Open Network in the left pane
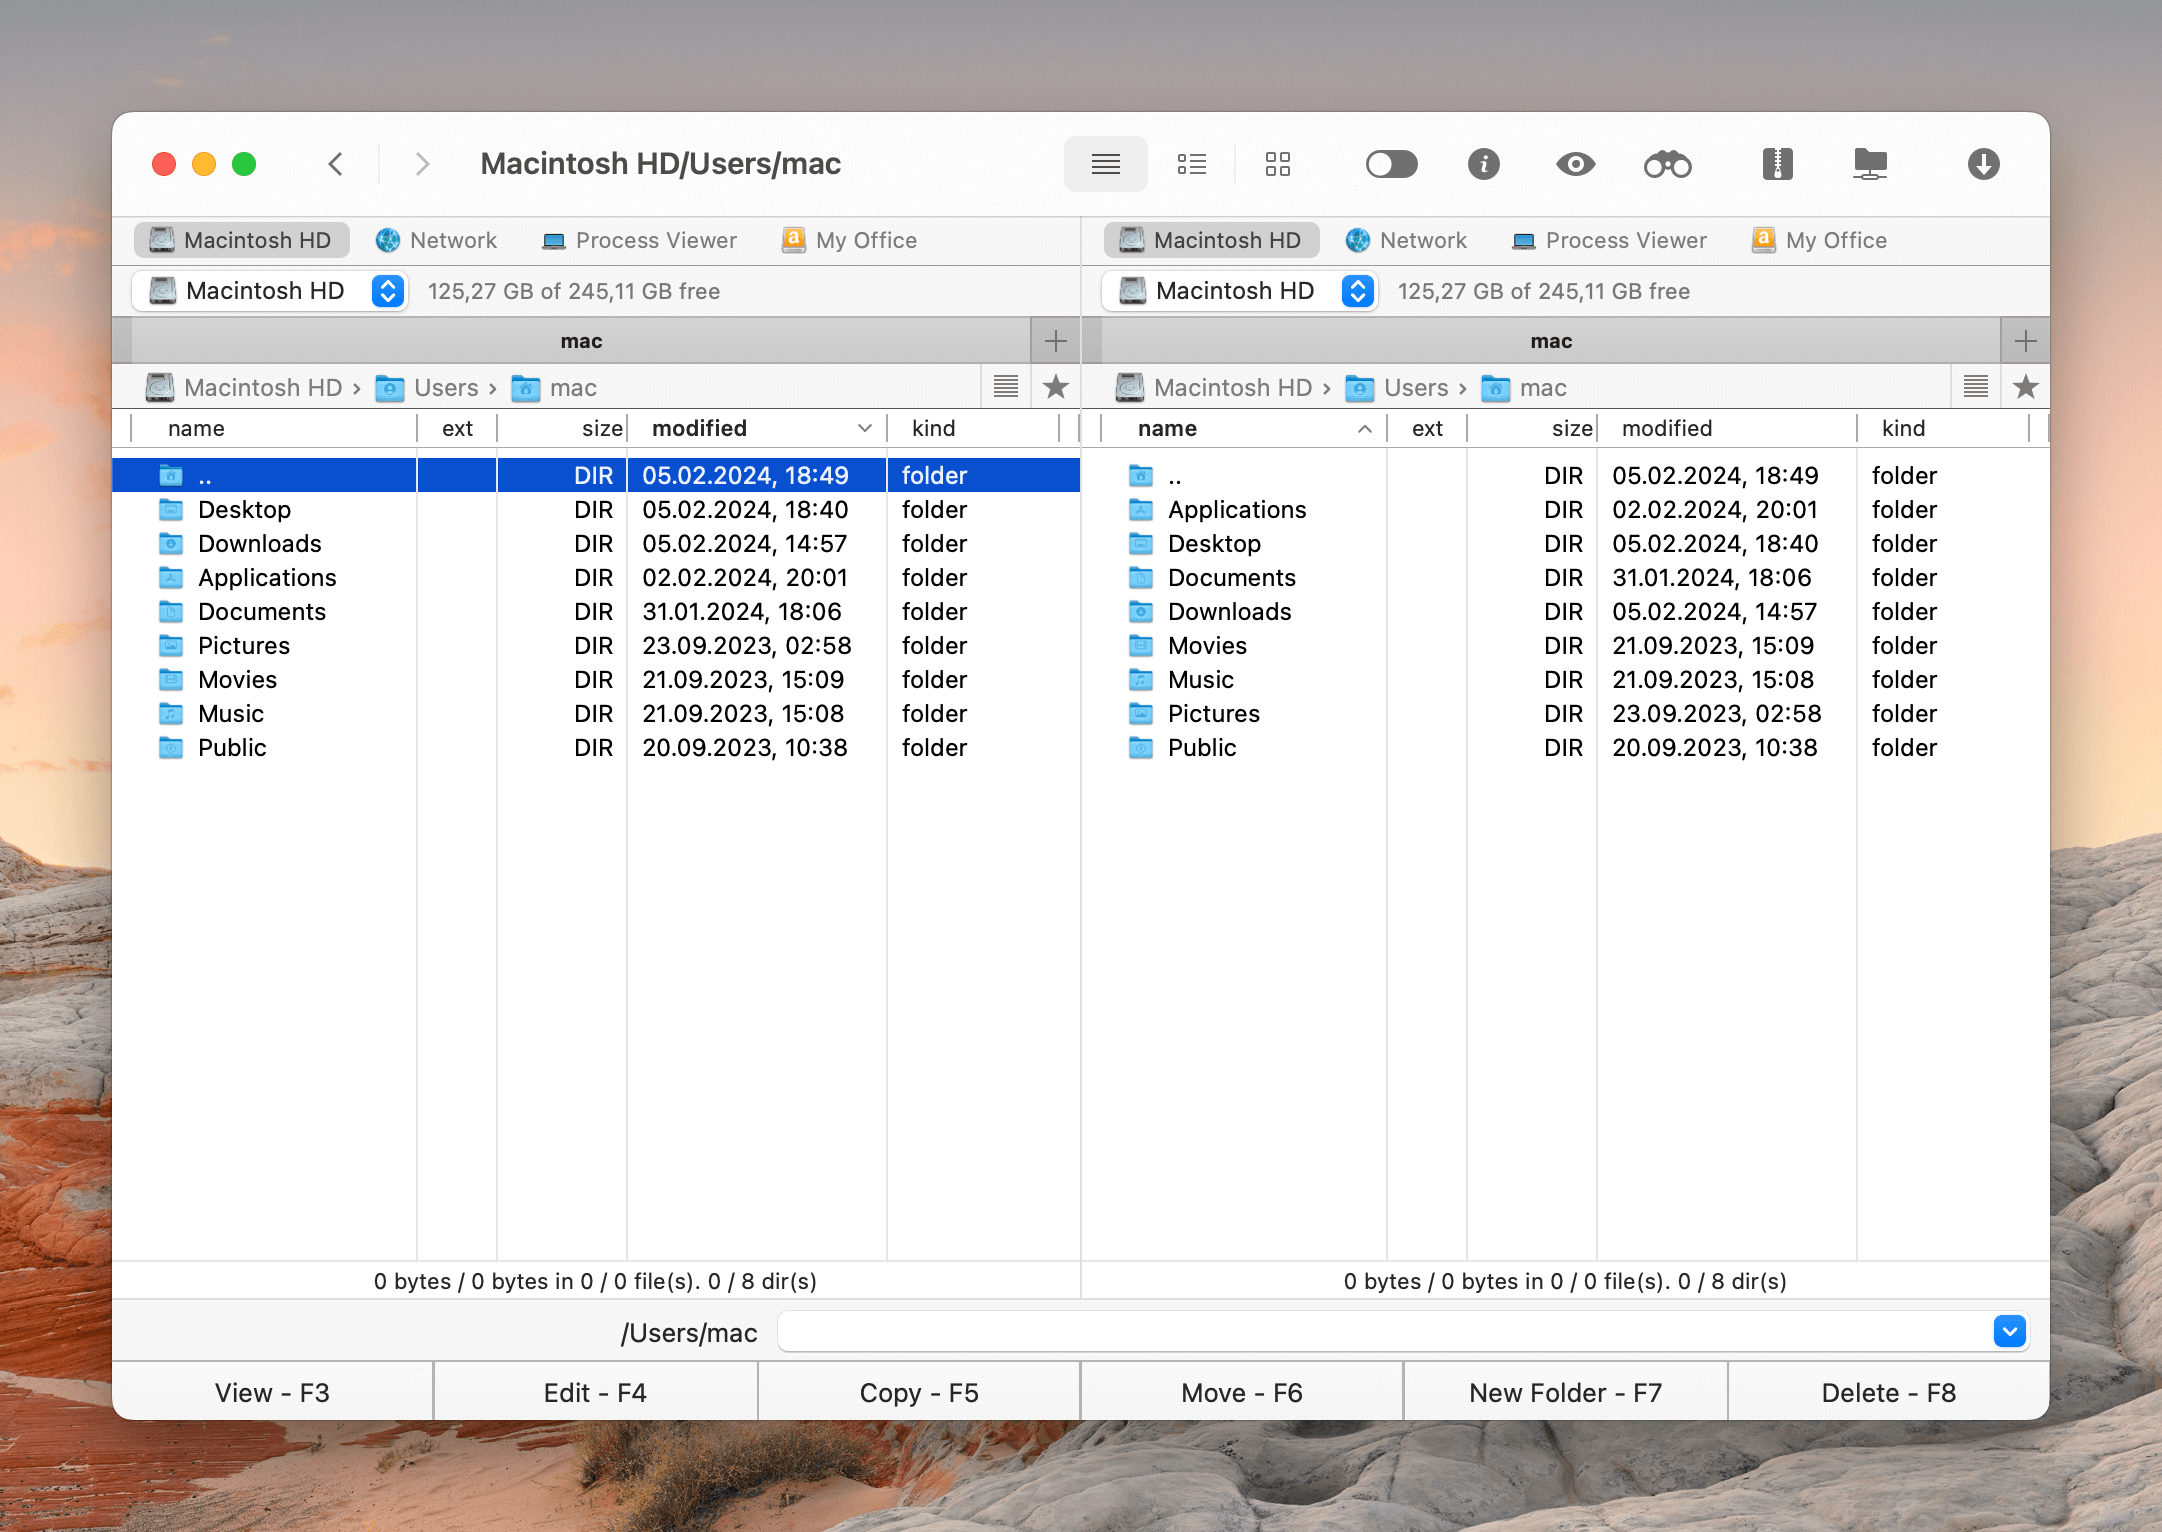 [436, 240]
